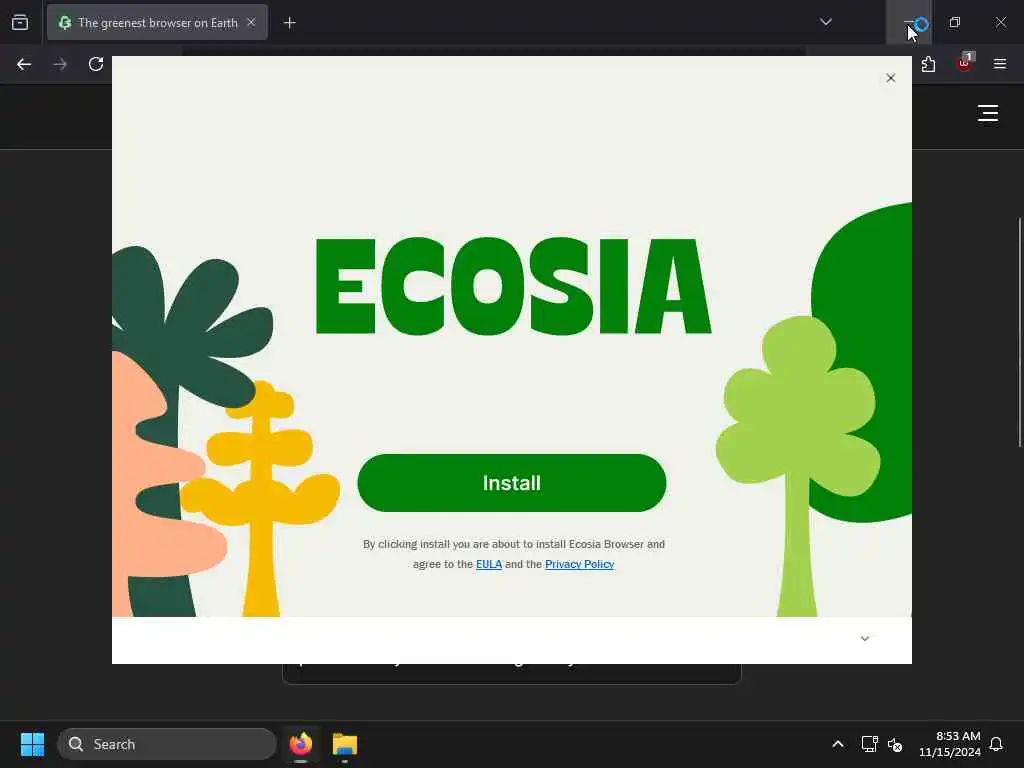Viewport: 1024px width, 768px height.
Task: Open the Privacy Policy link
Action: (579, 564)
